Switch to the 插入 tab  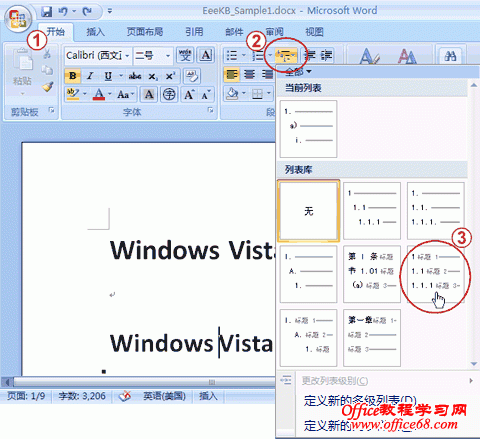point(95,32)
